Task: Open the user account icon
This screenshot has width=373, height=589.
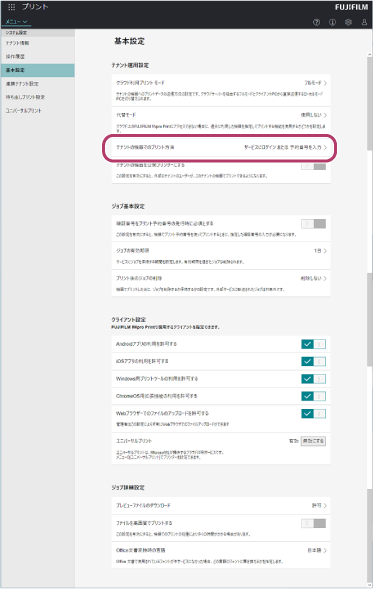Action: coord(364,22)
